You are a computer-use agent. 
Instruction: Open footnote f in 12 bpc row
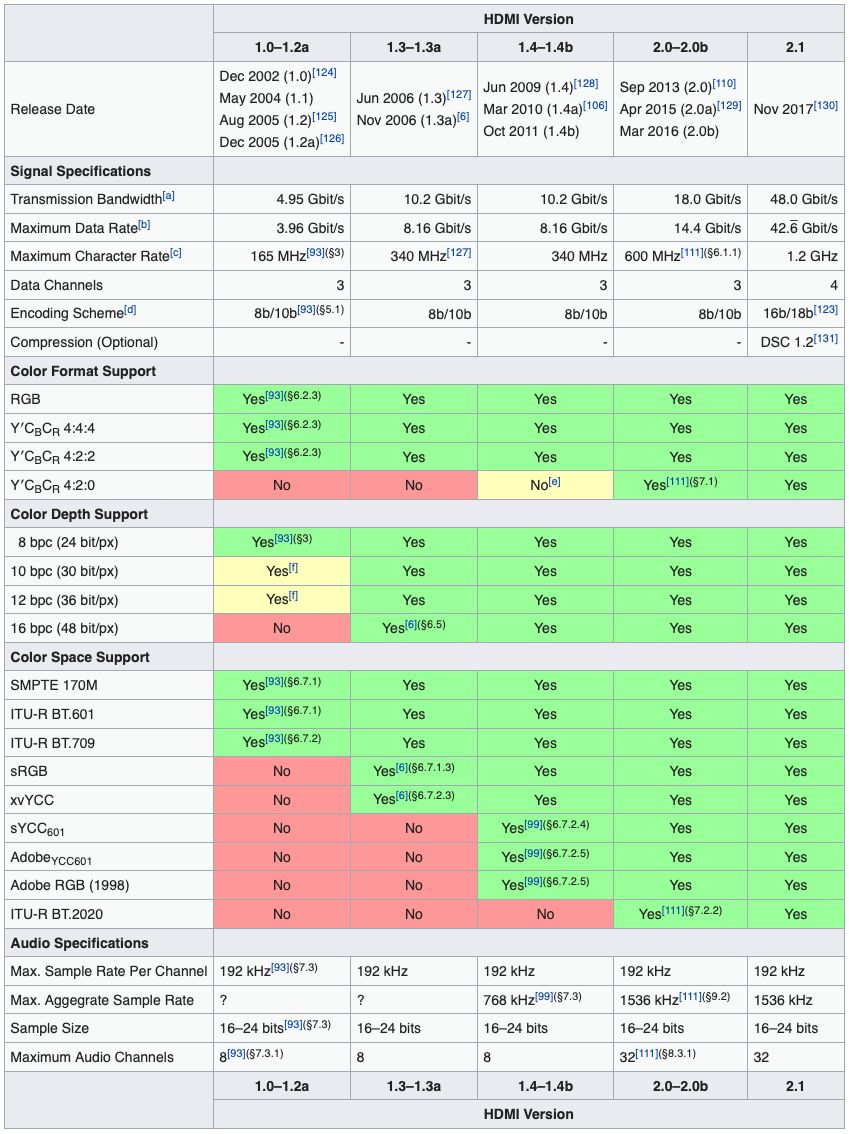(294, 595)
